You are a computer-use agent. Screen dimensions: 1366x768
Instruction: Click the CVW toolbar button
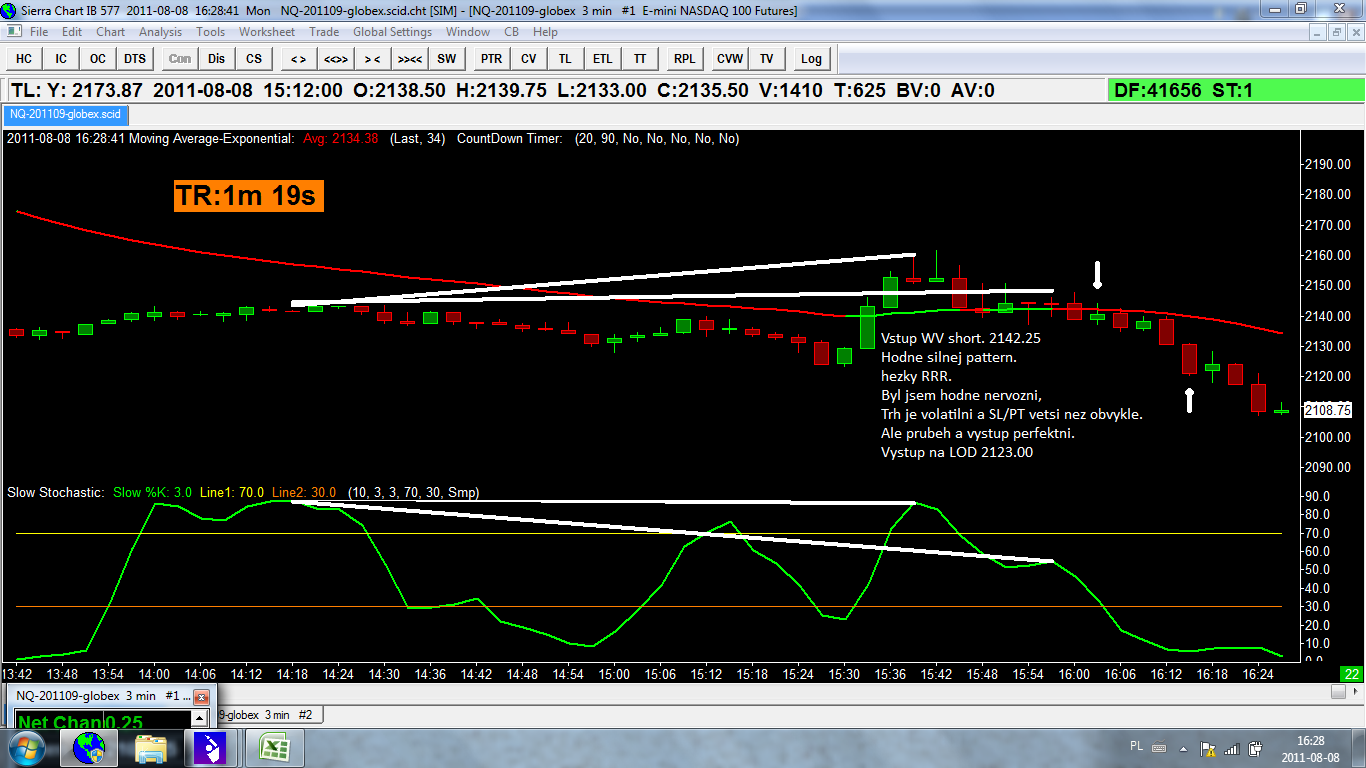click(729, 59)
